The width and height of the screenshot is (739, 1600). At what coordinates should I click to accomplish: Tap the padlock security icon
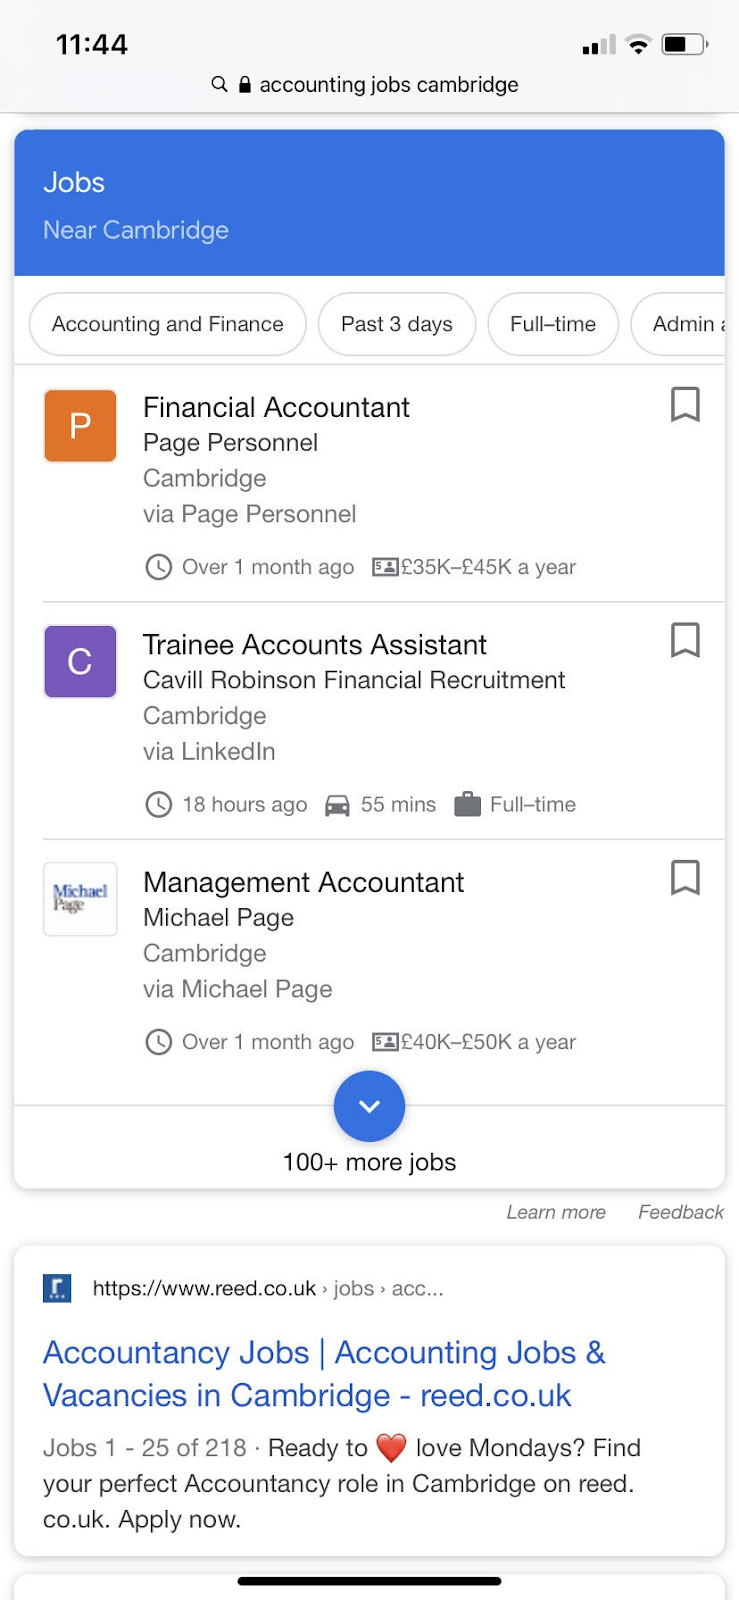click(x=245, y=84)
